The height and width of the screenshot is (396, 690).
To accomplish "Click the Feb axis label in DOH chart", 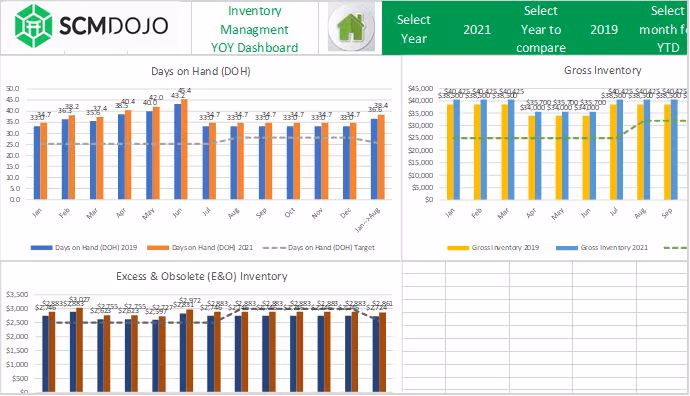I will coord(64,213).
